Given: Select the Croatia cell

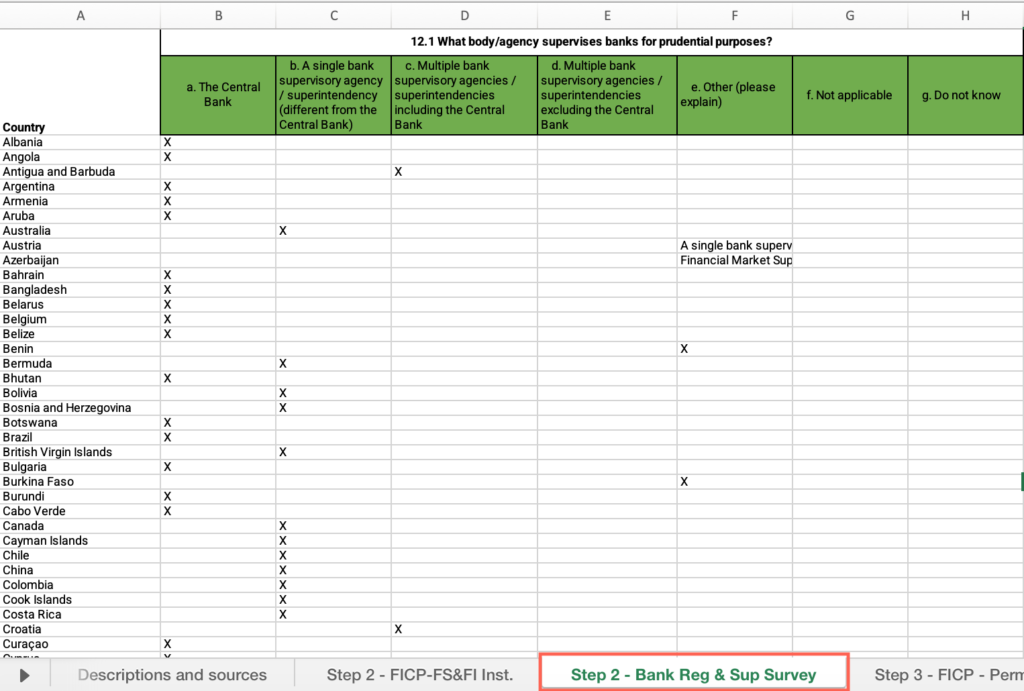Looking at the screenshot, I should [x=80, y=630].
